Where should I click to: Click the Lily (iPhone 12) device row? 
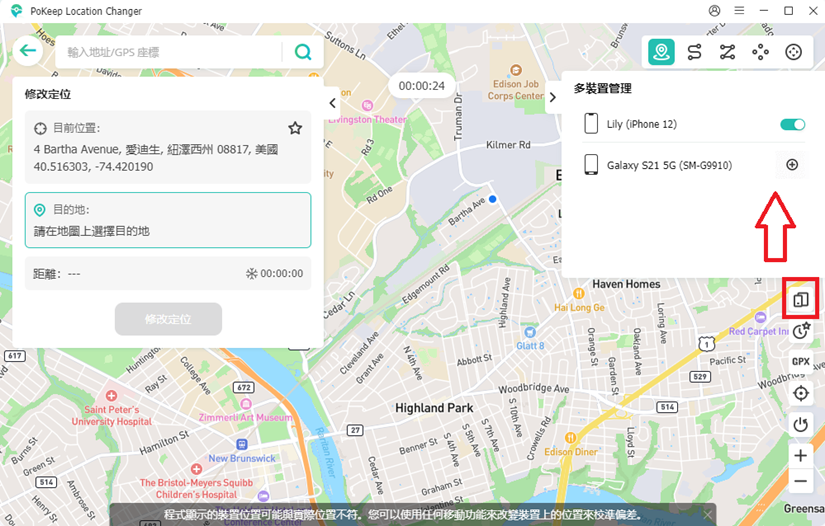coord(693,124)
